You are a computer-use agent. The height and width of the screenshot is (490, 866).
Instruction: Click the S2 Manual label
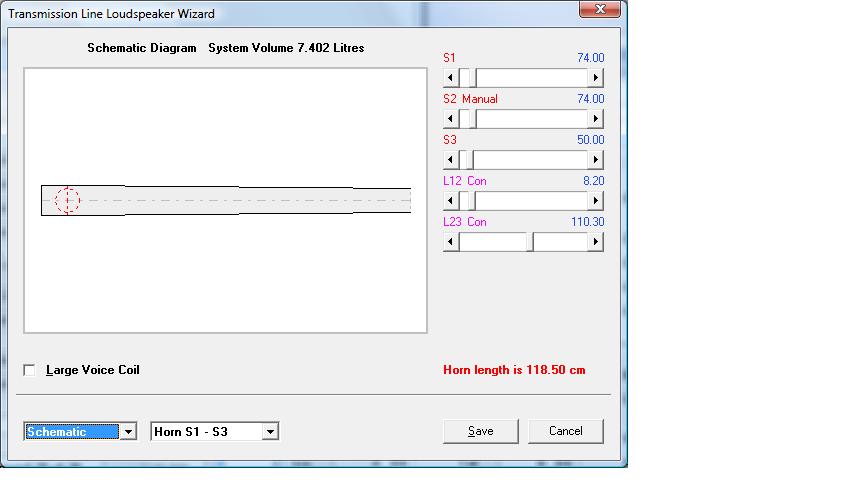pos(471,99)
